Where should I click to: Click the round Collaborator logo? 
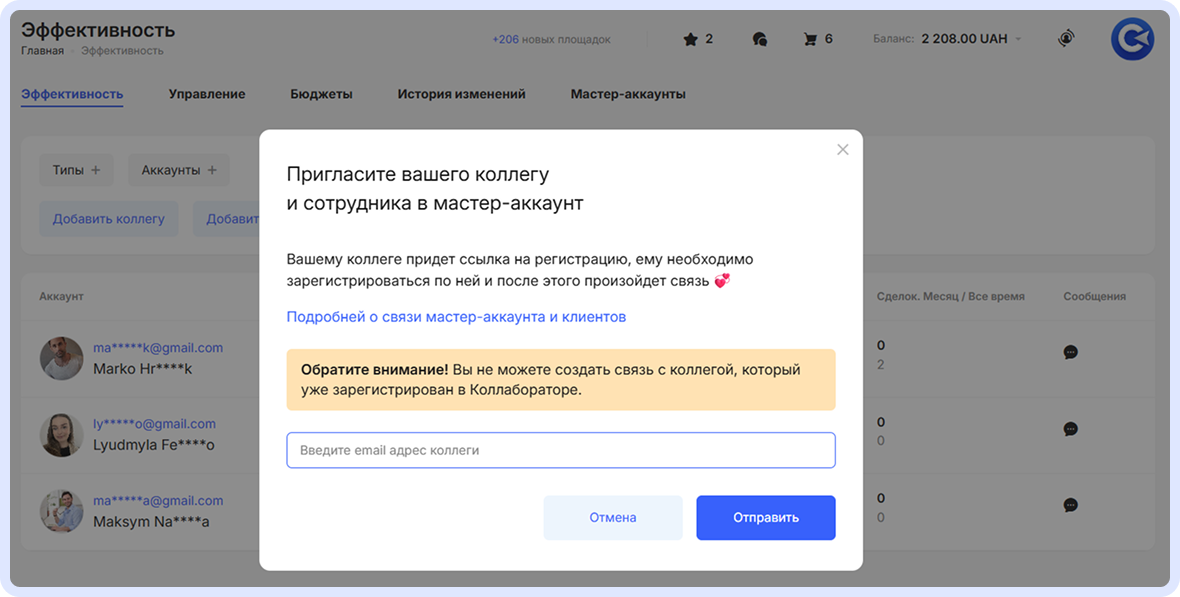coord(1132,39)
